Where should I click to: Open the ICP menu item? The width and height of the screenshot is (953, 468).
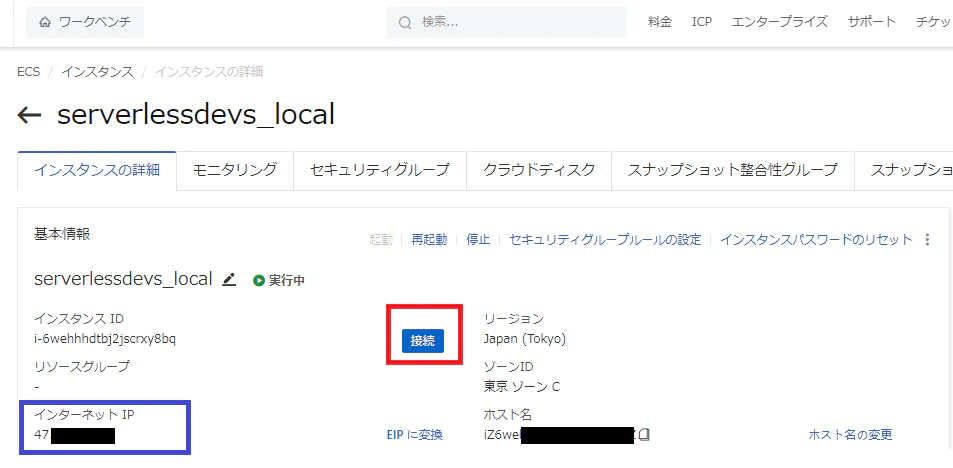pyautogui.click(x=702, y=22)
